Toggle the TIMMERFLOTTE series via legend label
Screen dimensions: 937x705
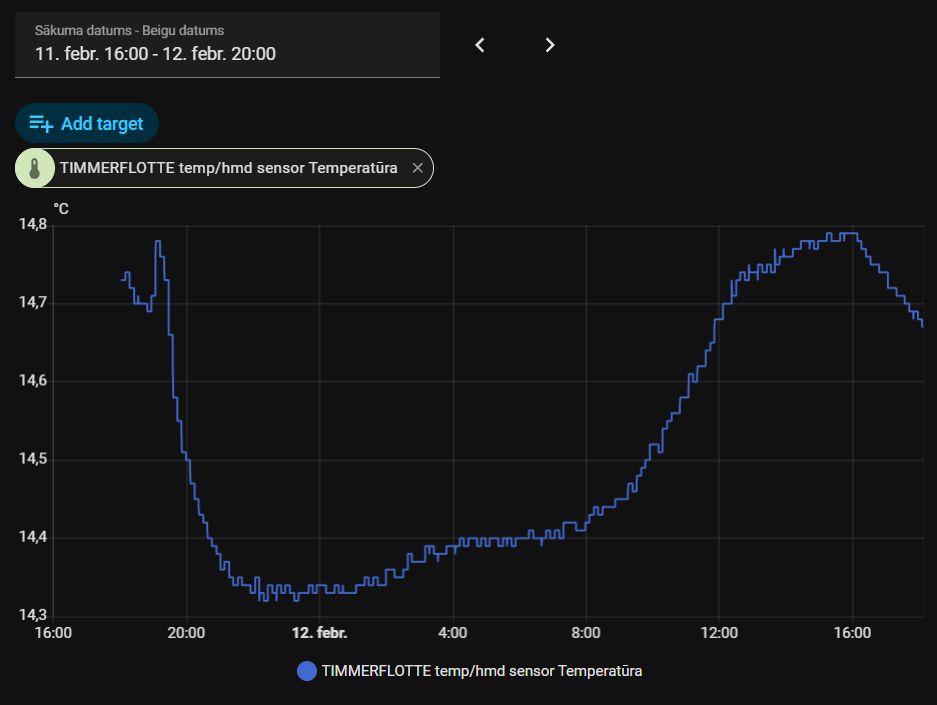tap(481, 671)
